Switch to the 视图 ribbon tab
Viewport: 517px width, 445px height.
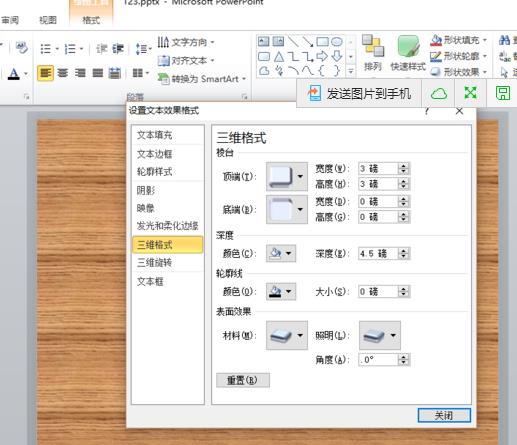tap(48, 20)
